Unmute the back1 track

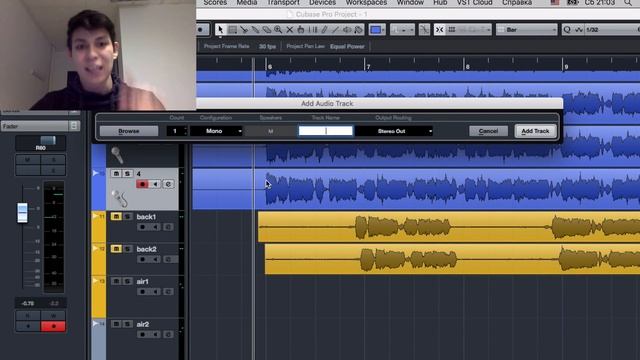point(116,216)
